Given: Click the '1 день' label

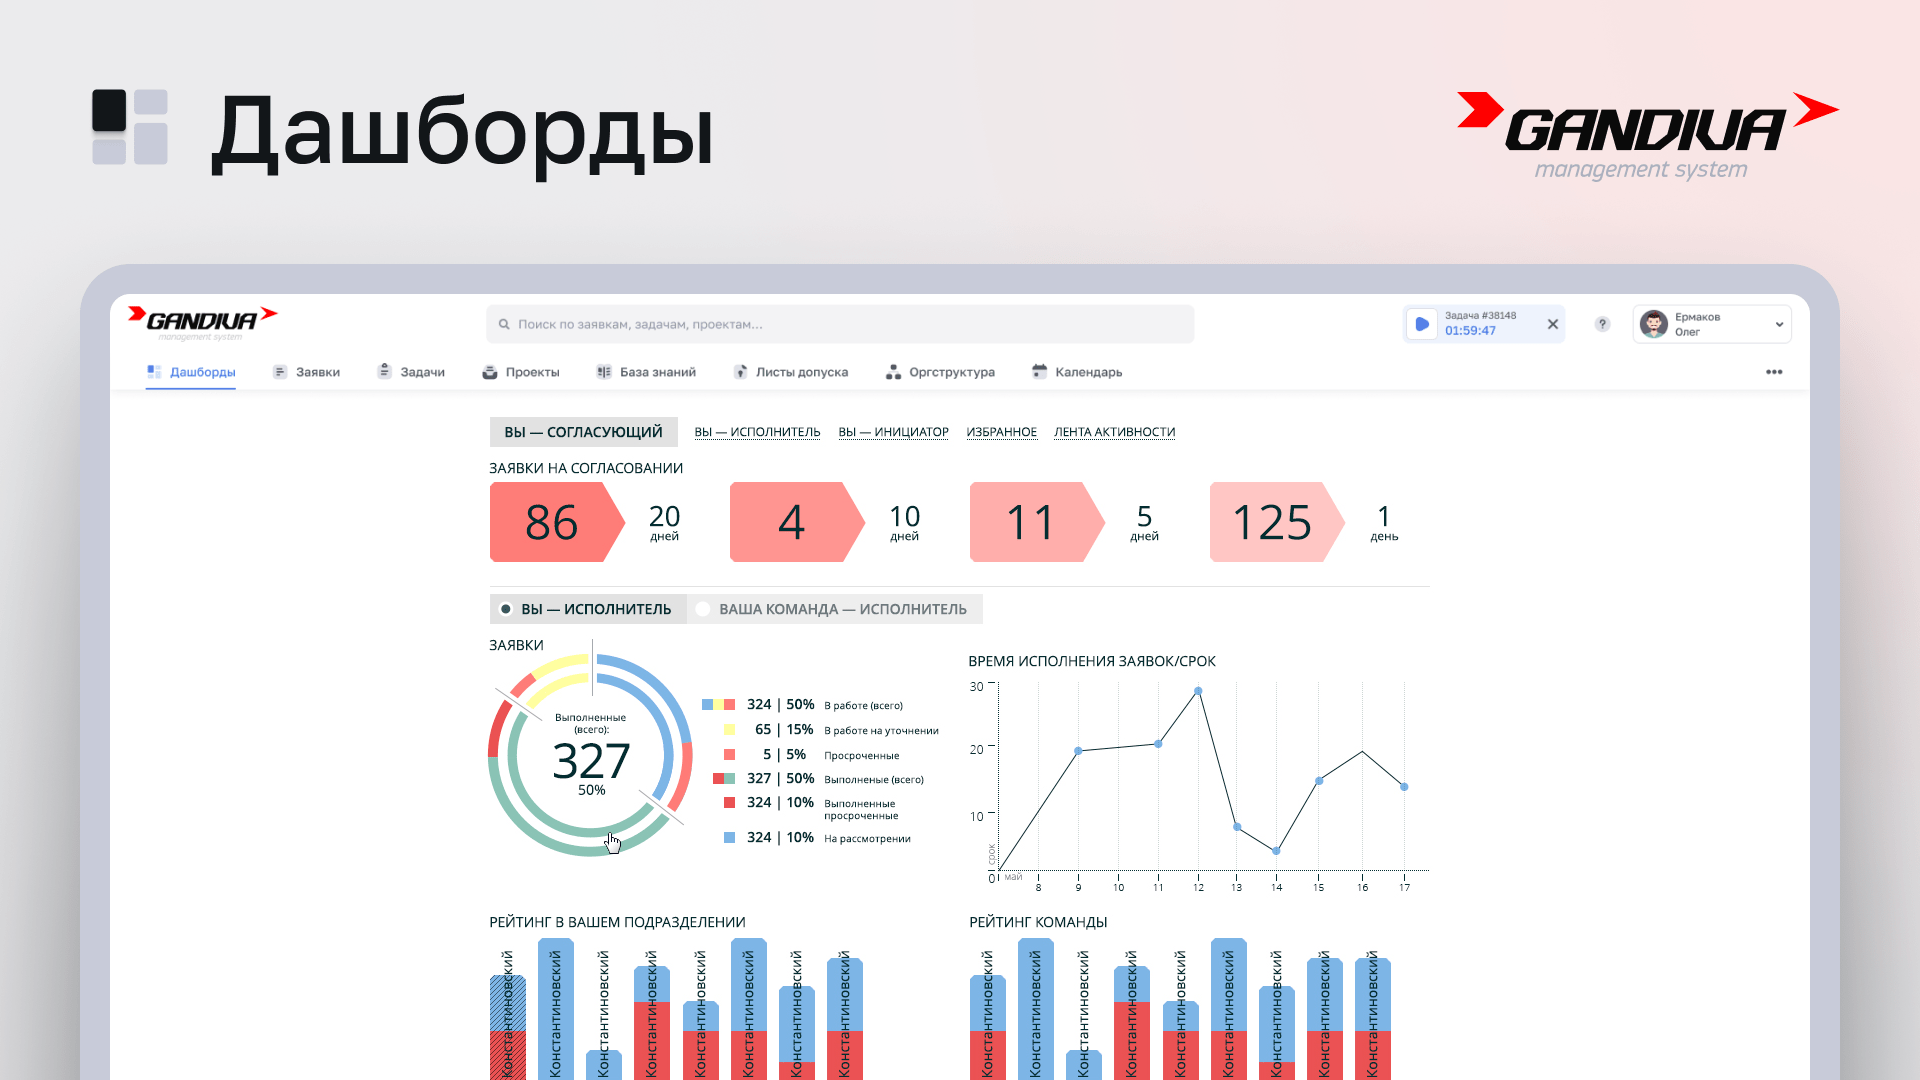Looking at the screenshot, I should pos(1384,523).
